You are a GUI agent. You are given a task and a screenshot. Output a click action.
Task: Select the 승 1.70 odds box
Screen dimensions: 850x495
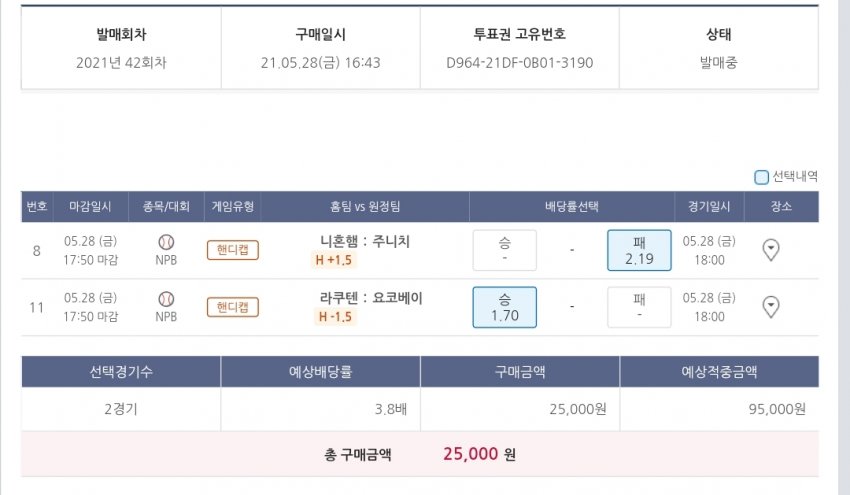pyautogui.click(x=504, y=307)
